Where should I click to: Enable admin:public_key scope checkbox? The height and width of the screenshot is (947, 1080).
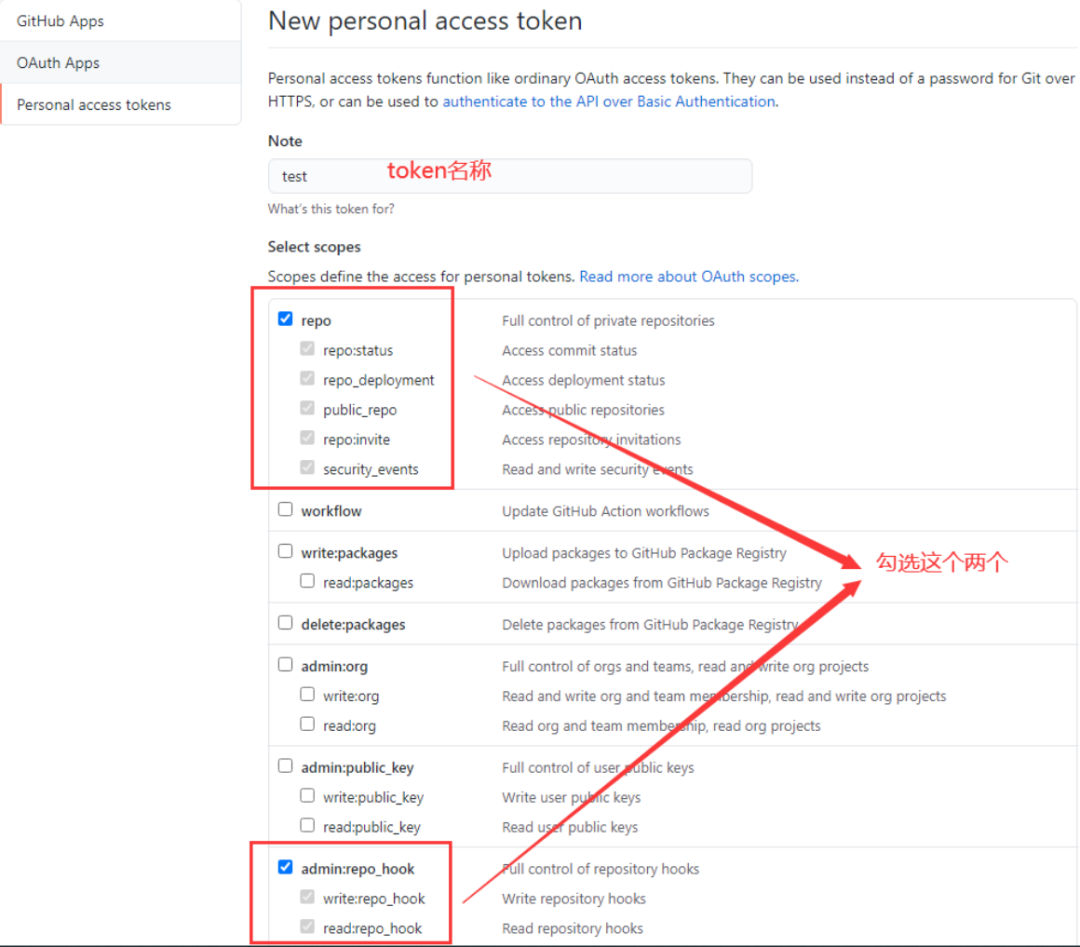(285, 766)
